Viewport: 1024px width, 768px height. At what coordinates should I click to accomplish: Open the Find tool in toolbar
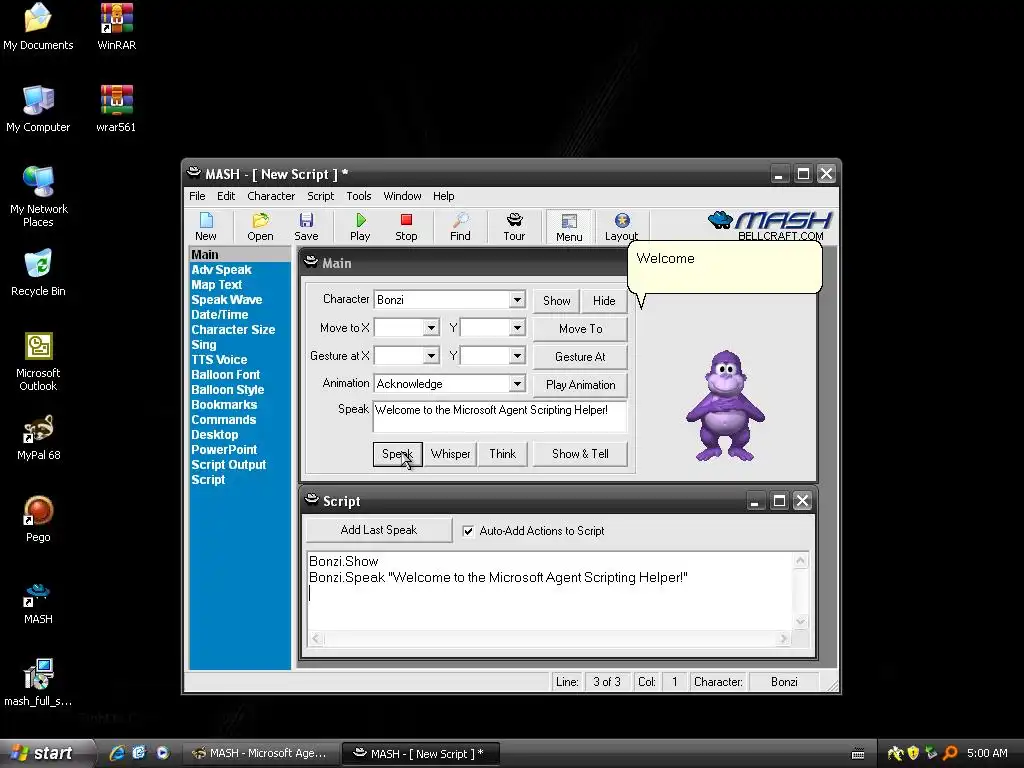[460, 227]
